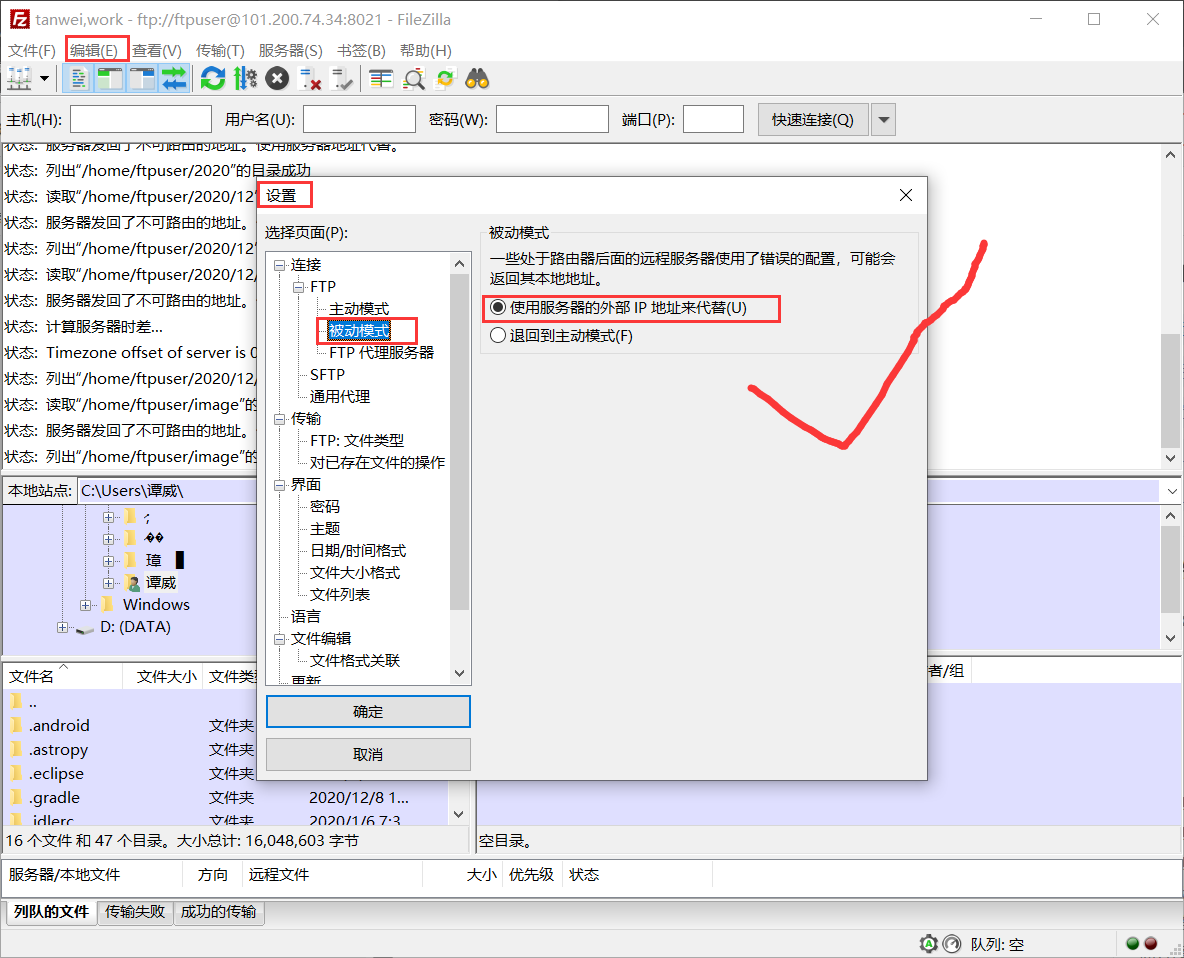Viewport: 1184px width, 958px height.
Task: Click the binoculars search files icon
Action: [x=477, y=79]
